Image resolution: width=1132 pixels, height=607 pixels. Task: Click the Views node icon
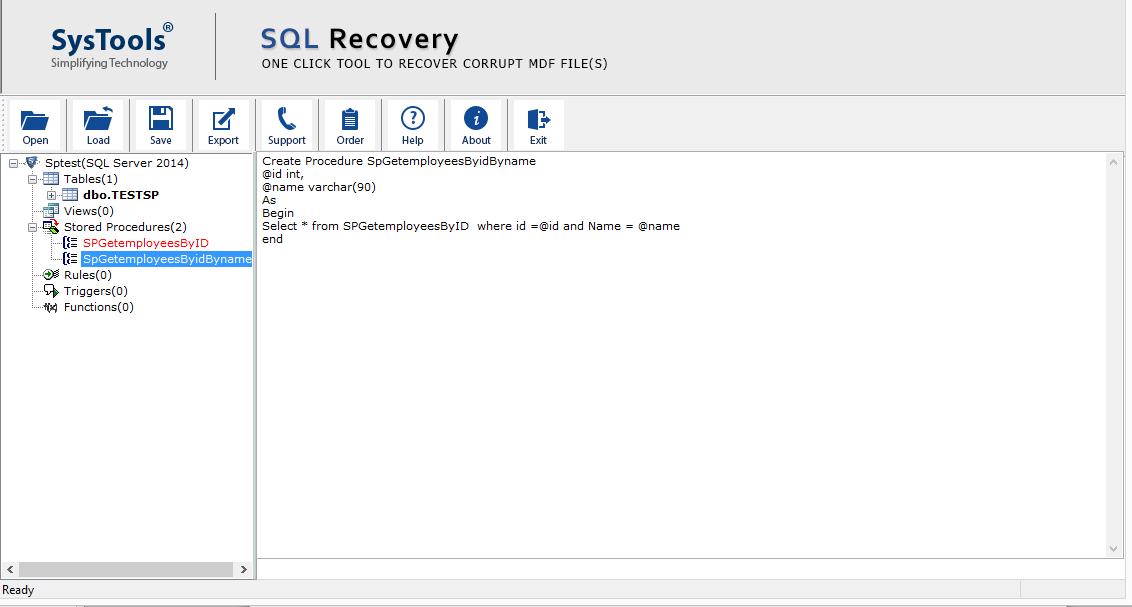(51, 211)
